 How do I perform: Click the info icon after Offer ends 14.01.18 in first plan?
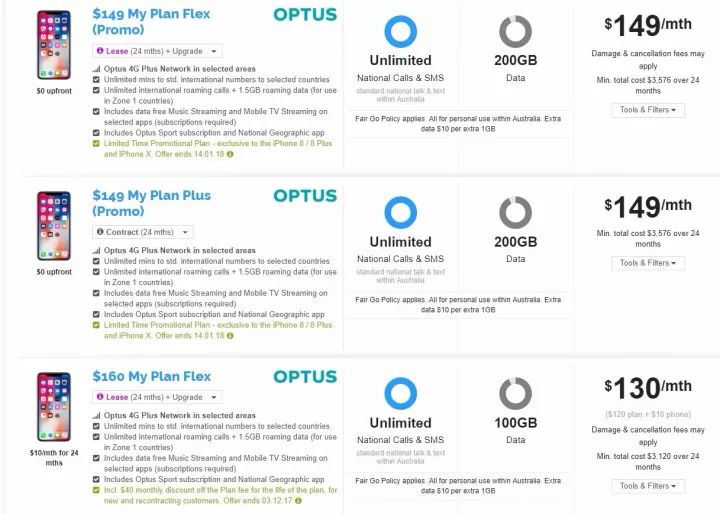point(230,154)
